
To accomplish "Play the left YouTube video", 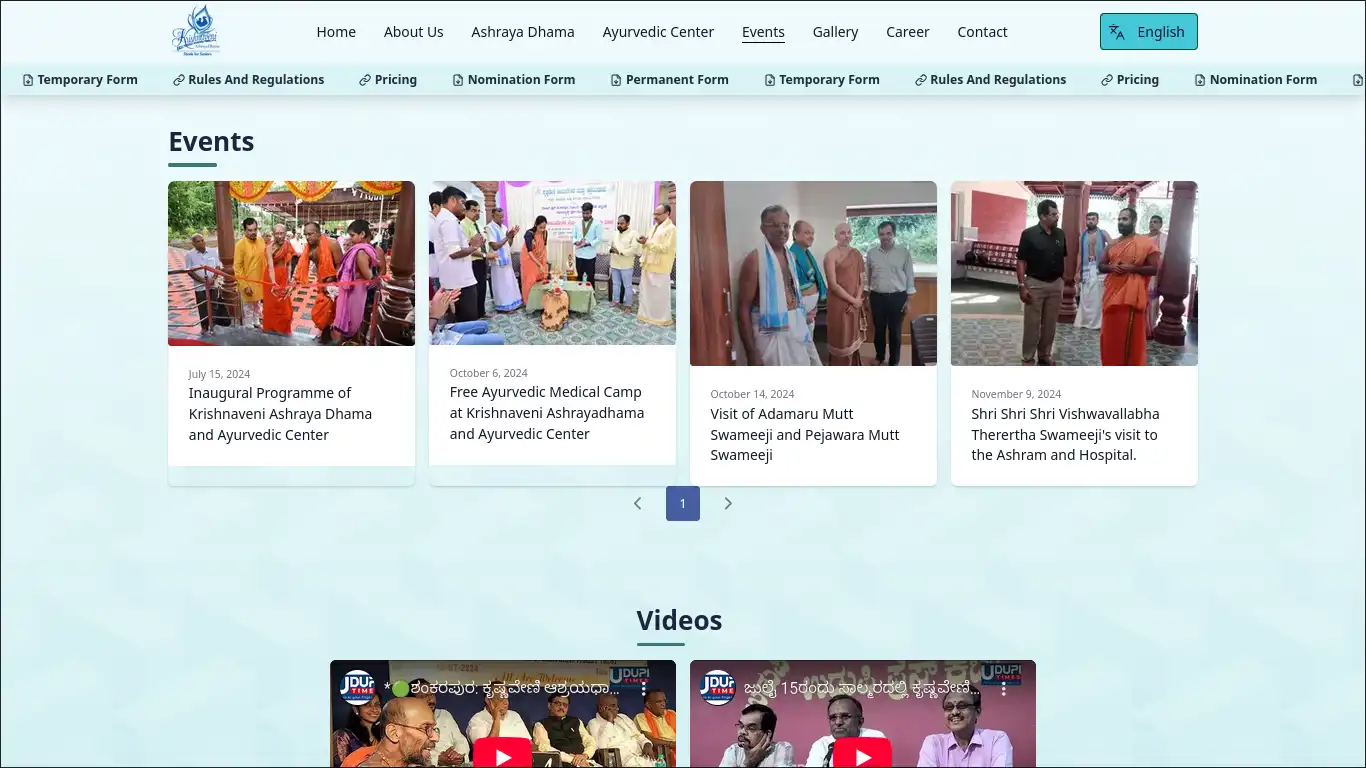I will point(503,754).
